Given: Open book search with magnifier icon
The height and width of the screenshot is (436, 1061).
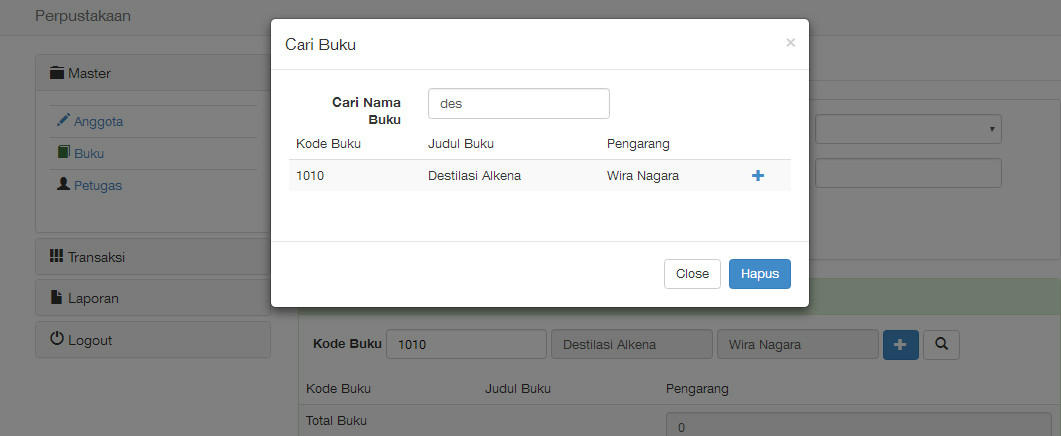Looking at the screenshot, I should (941, 345).
